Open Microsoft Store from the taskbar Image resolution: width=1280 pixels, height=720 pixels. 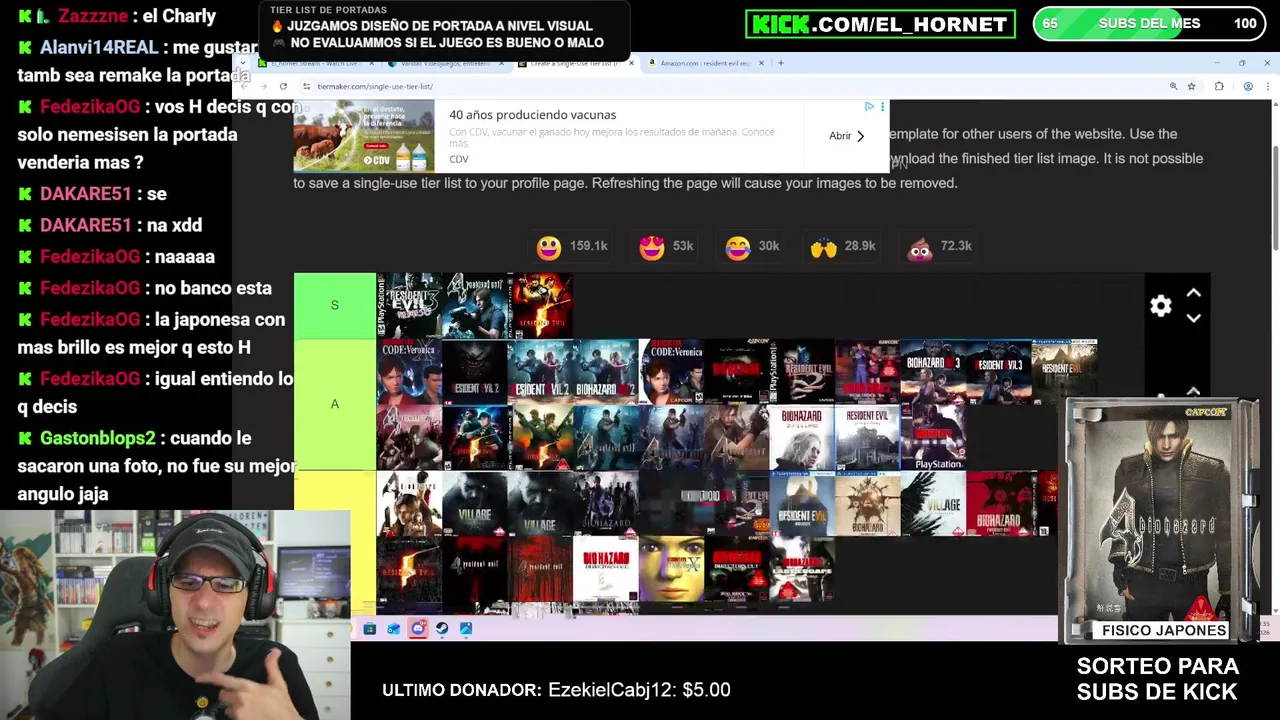coord(369,628)
